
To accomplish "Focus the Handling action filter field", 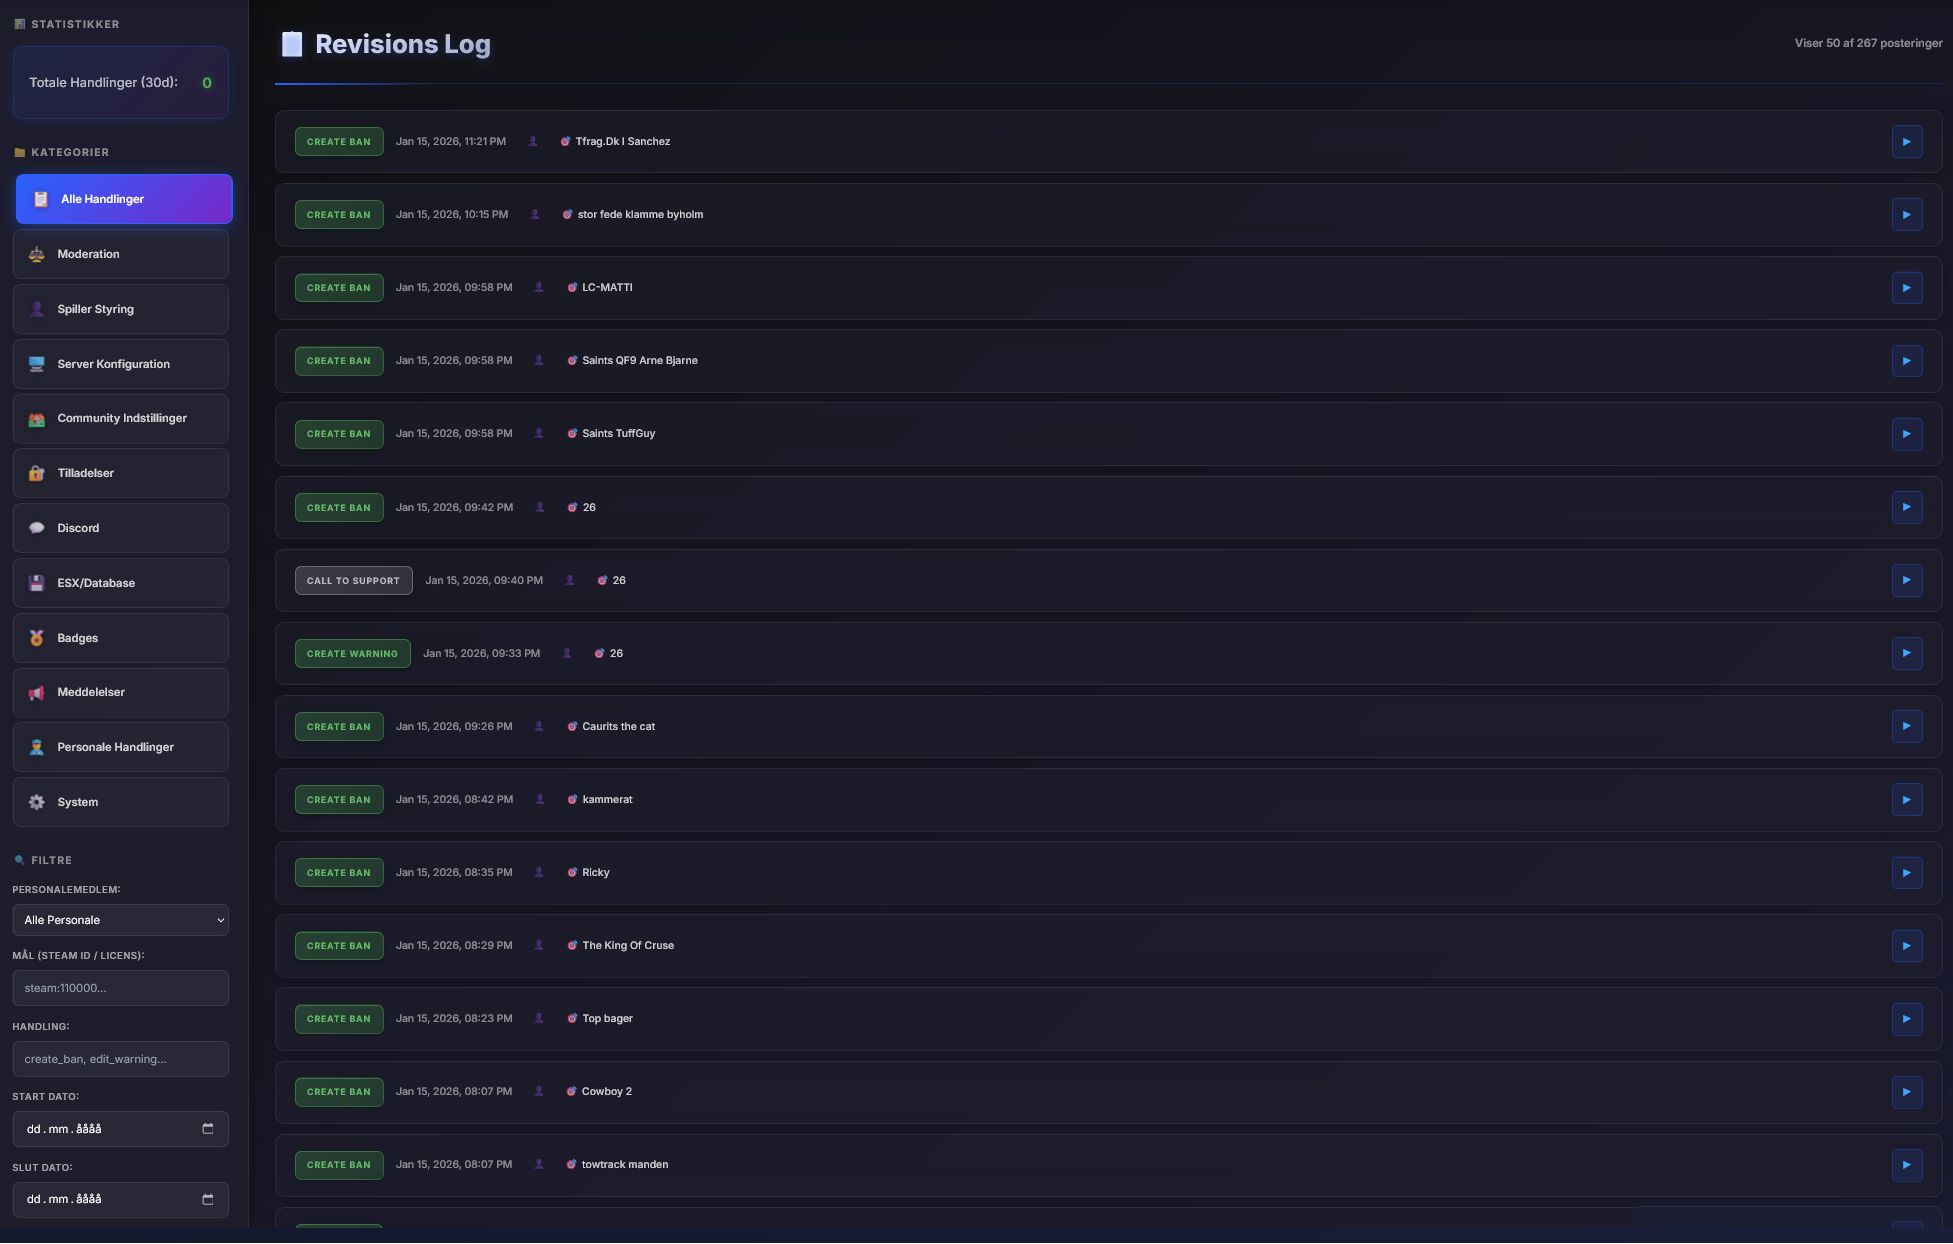I will 121,1059.
